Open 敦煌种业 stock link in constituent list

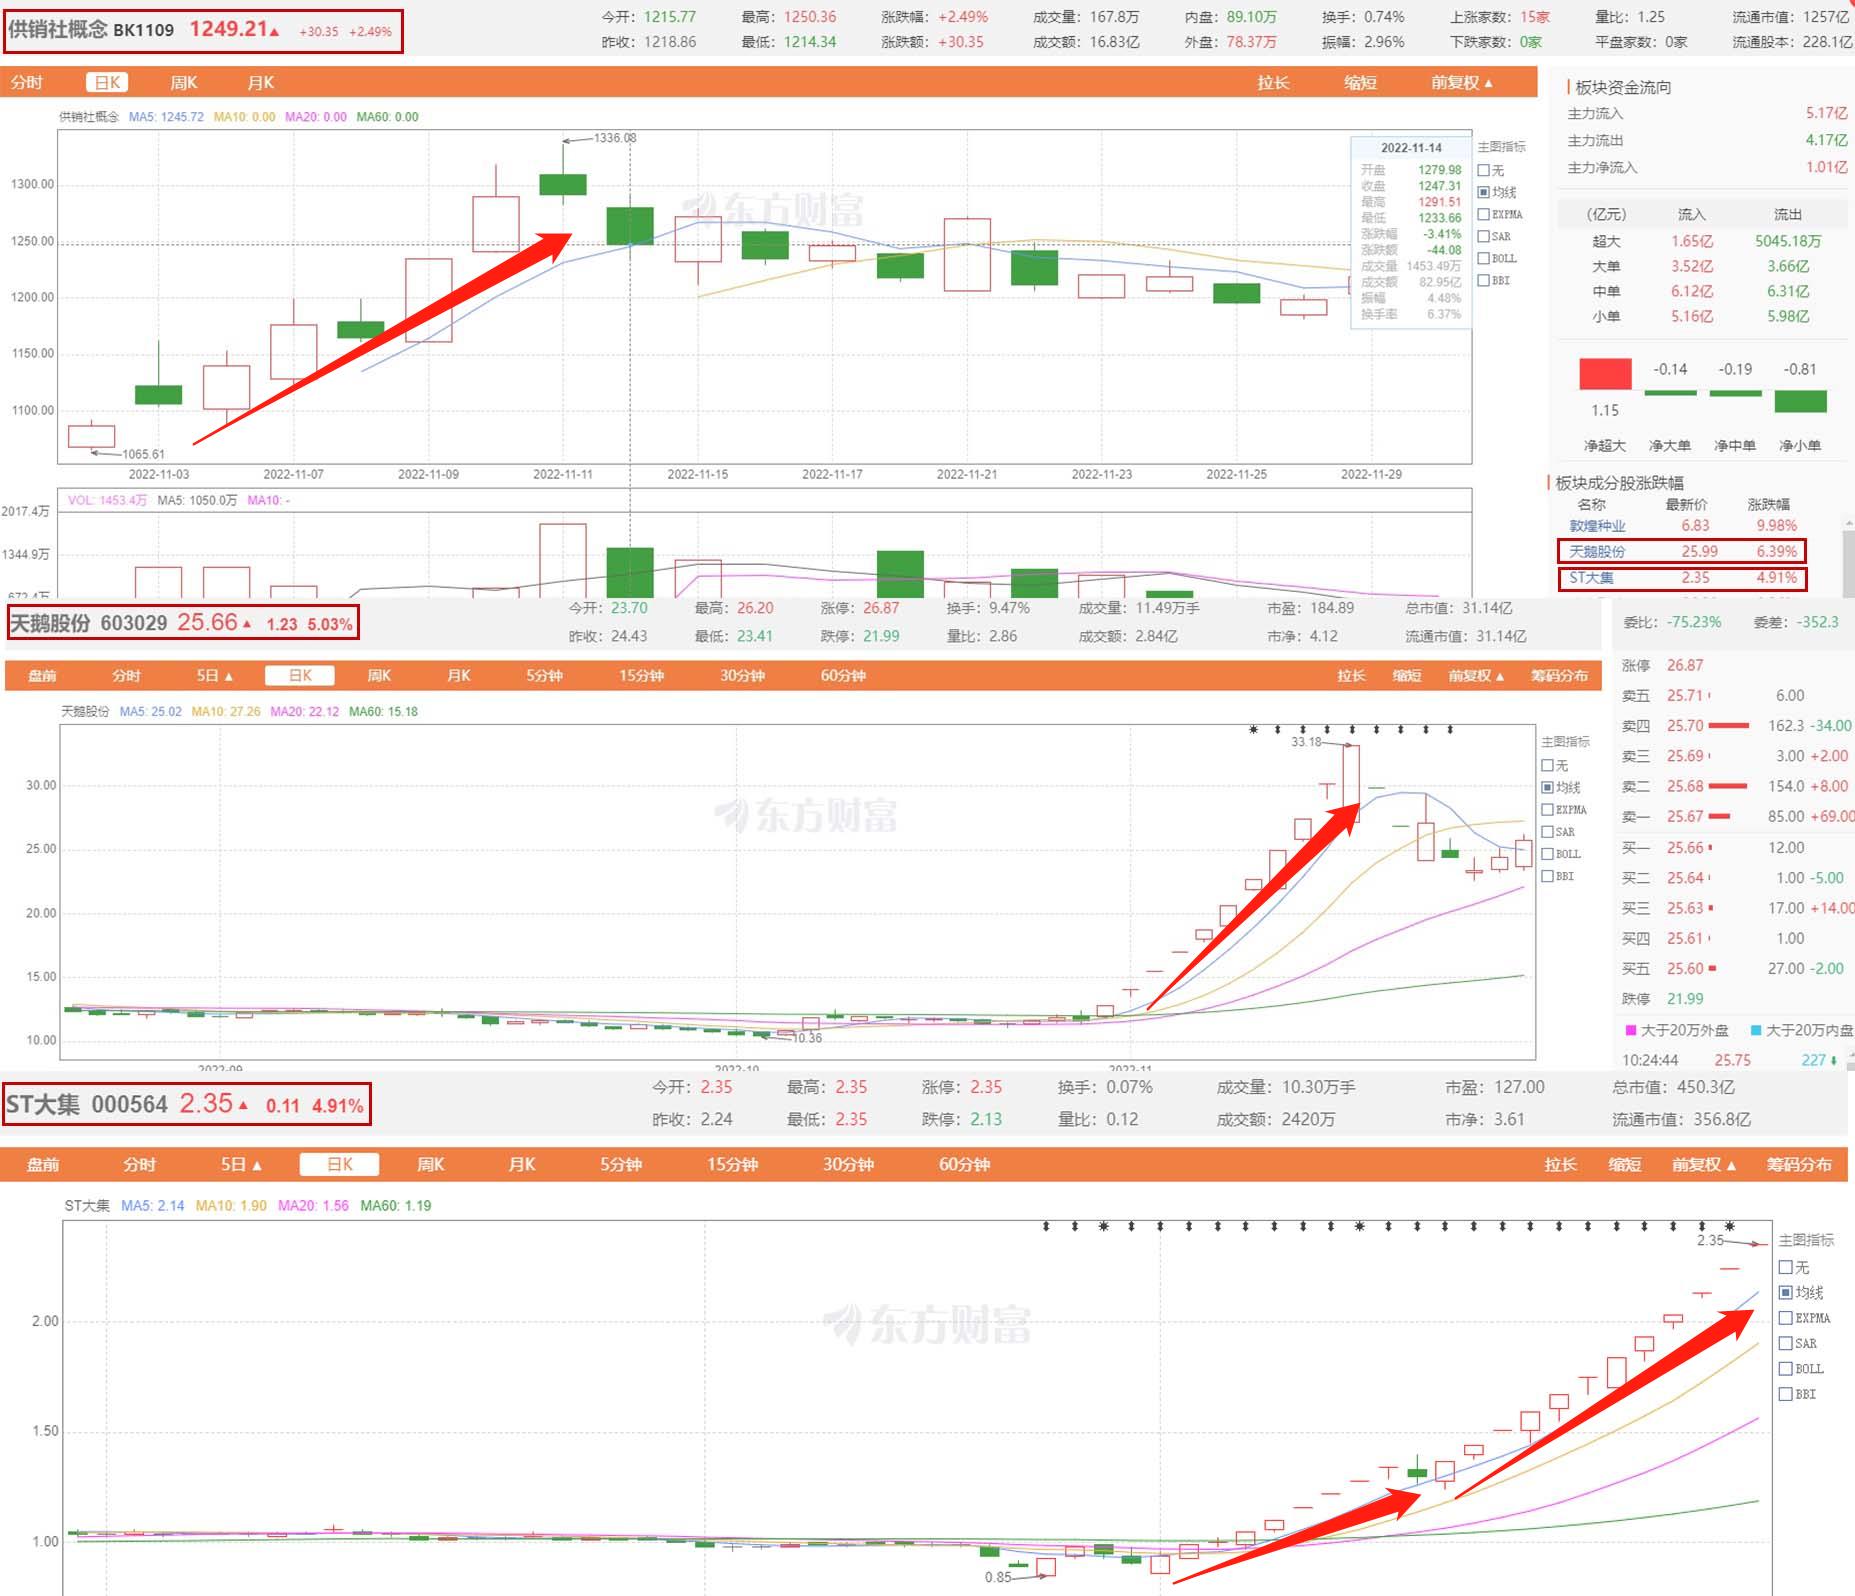click(1597, 526)
